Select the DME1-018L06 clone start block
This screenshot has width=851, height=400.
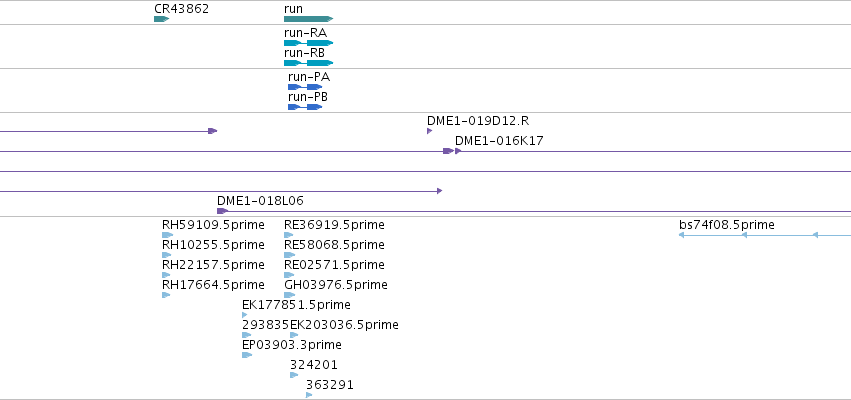222,211
